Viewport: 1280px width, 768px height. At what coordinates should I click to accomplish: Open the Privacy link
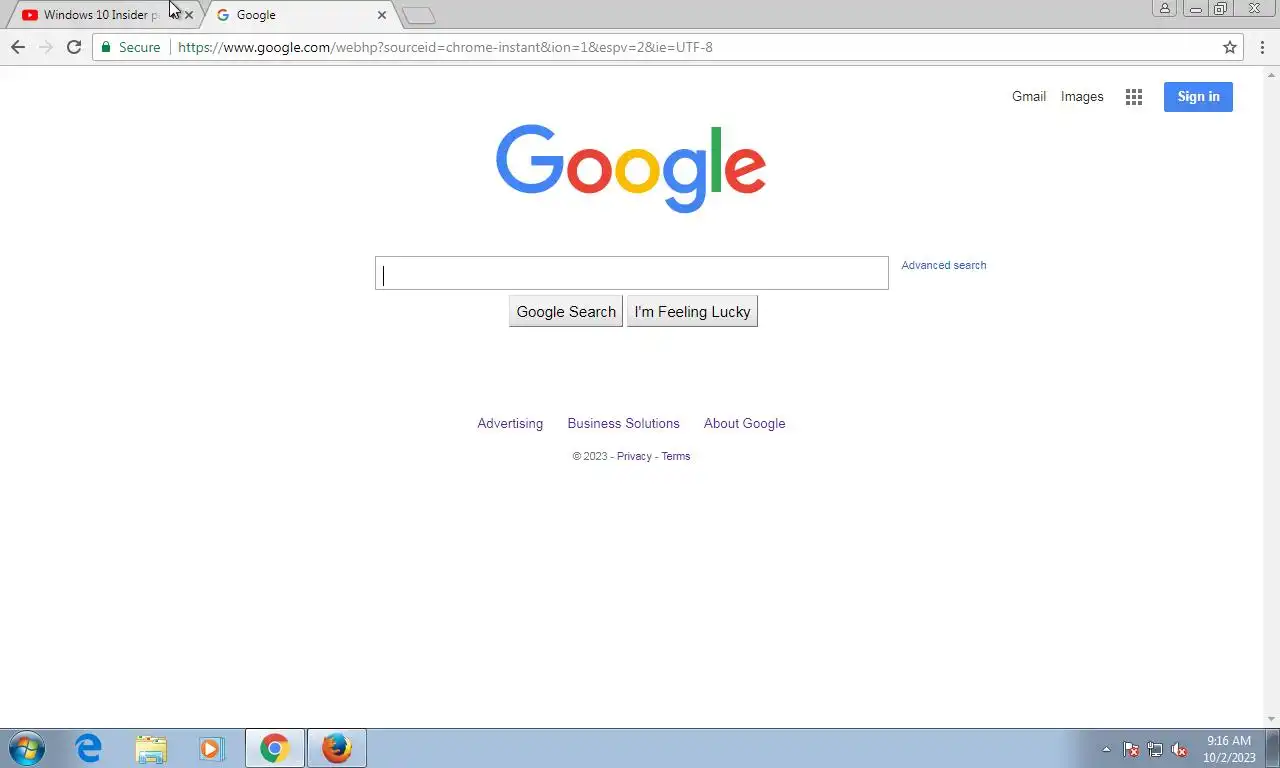tap(634, 456)
